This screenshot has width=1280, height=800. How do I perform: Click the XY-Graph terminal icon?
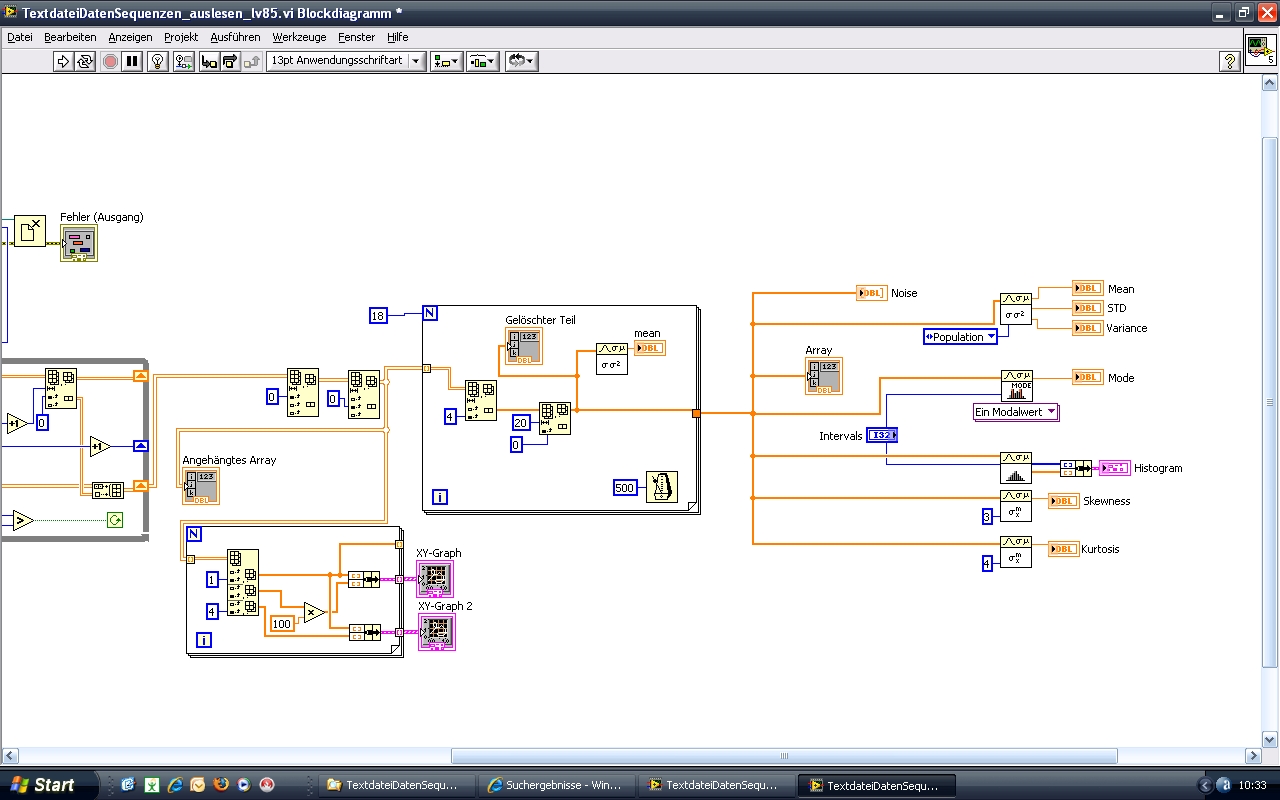435,579
